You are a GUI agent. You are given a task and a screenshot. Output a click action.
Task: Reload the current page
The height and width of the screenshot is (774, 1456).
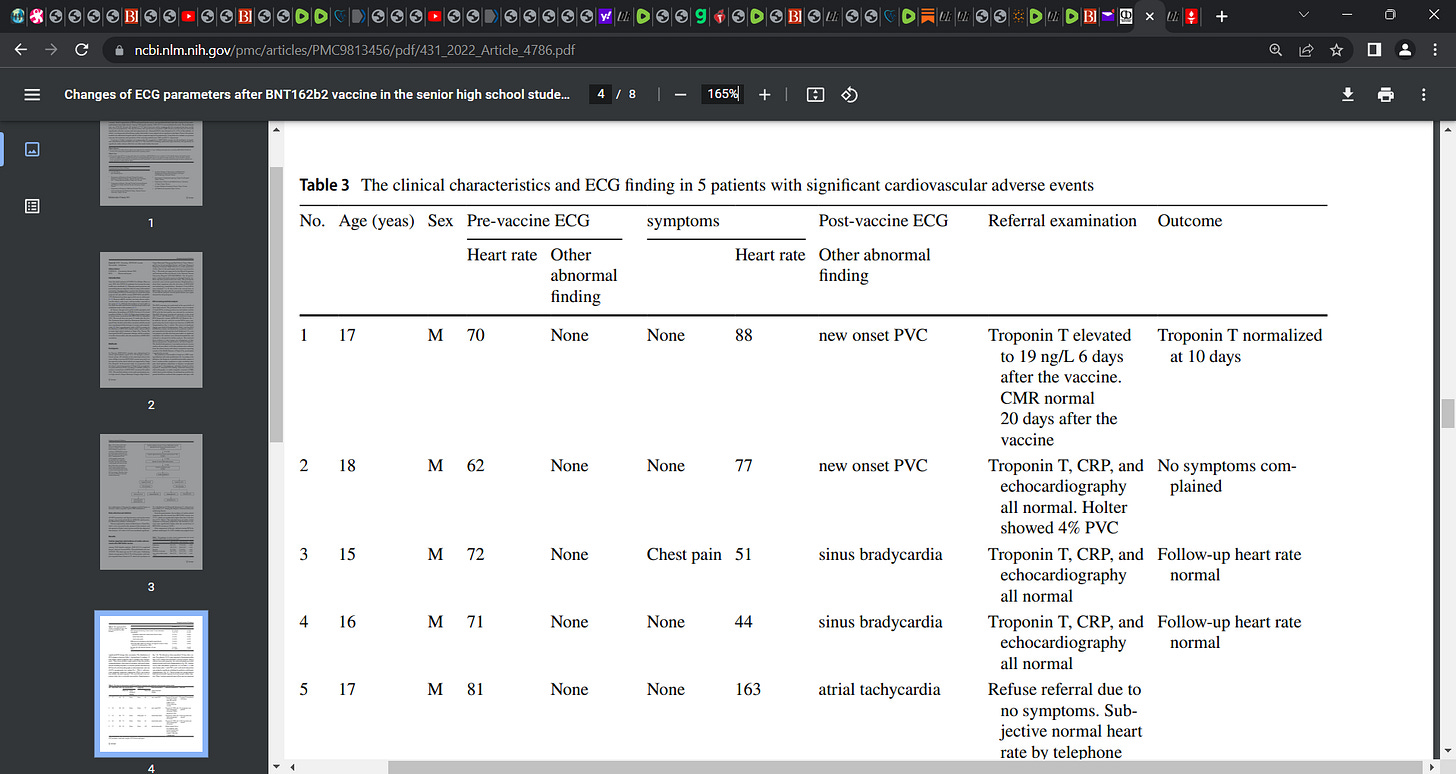(x=84, y=50)
